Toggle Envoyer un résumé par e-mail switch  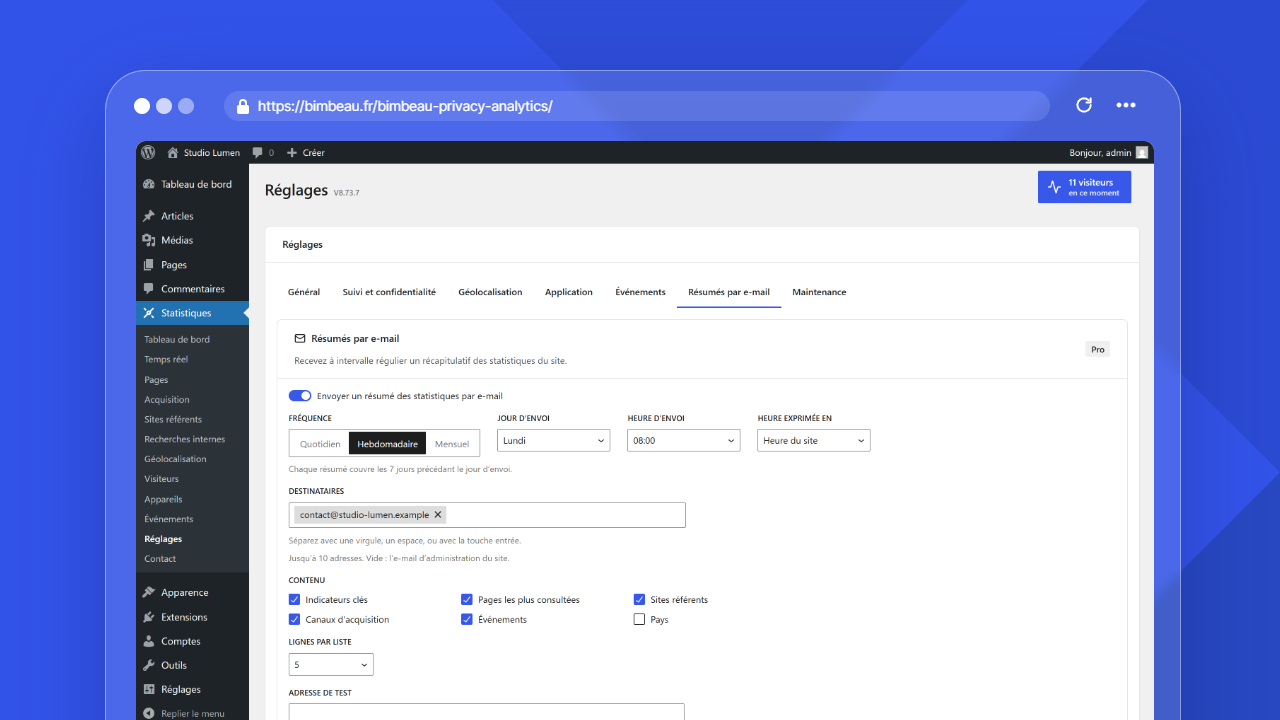coord(300,396)
